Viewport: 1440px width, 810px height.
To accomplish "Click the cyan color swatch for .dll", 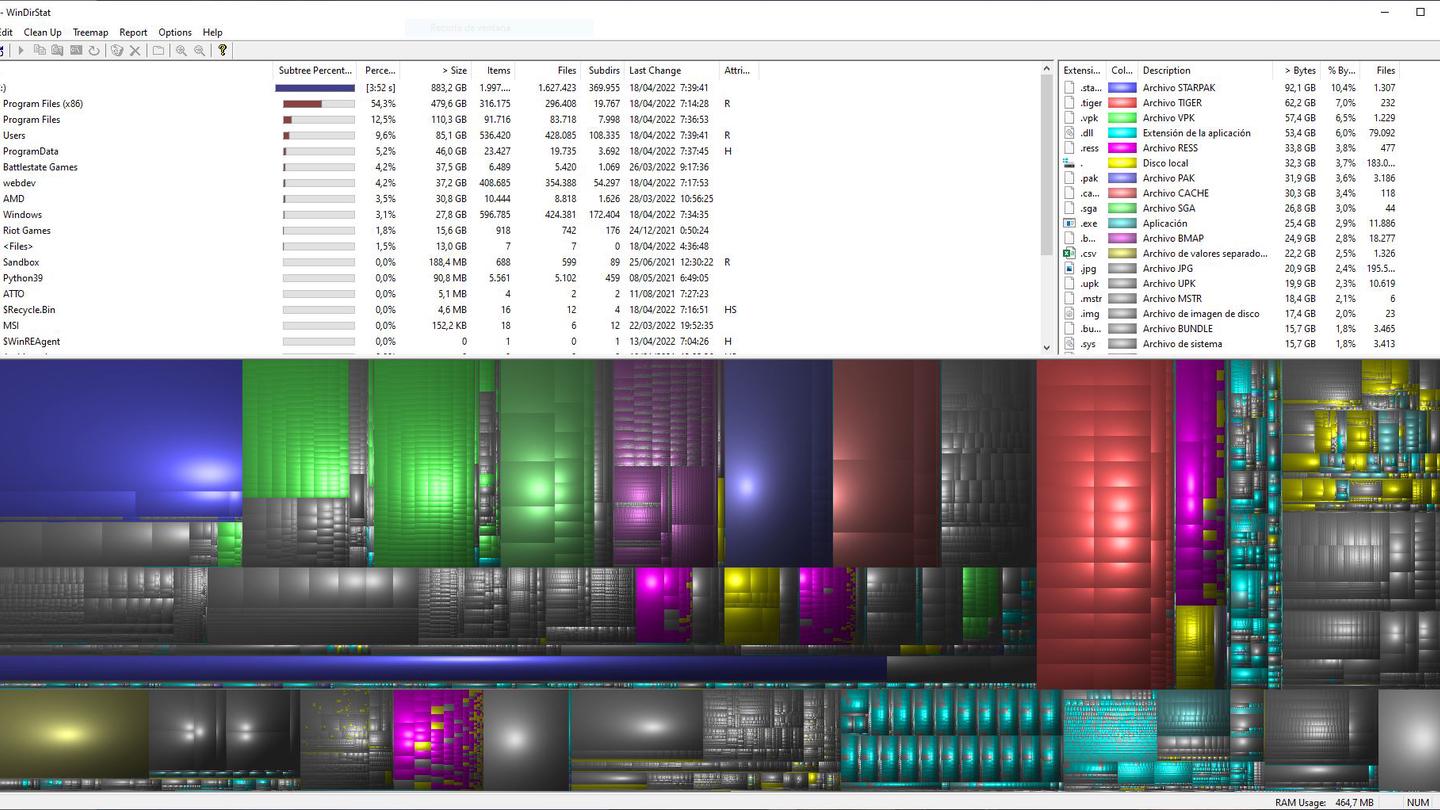I will [1123, 133].
